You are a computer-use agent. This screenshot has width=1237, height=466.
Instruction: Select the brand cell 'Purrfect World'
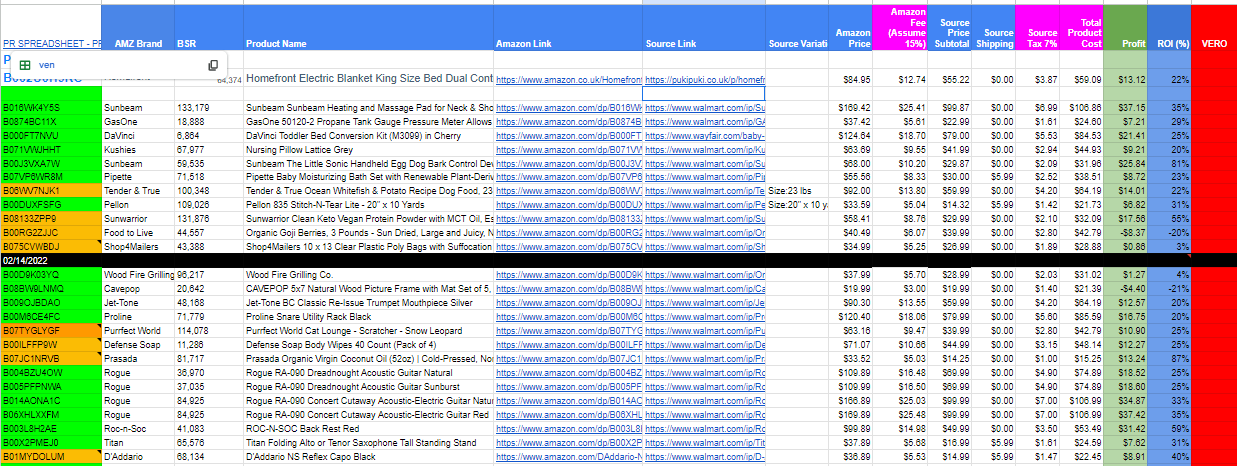[x=138, y=330]
